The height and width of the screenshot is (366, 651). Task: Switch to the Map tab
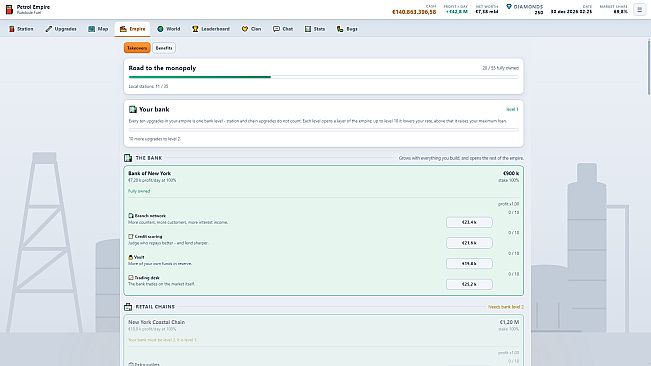click(98, 29)
